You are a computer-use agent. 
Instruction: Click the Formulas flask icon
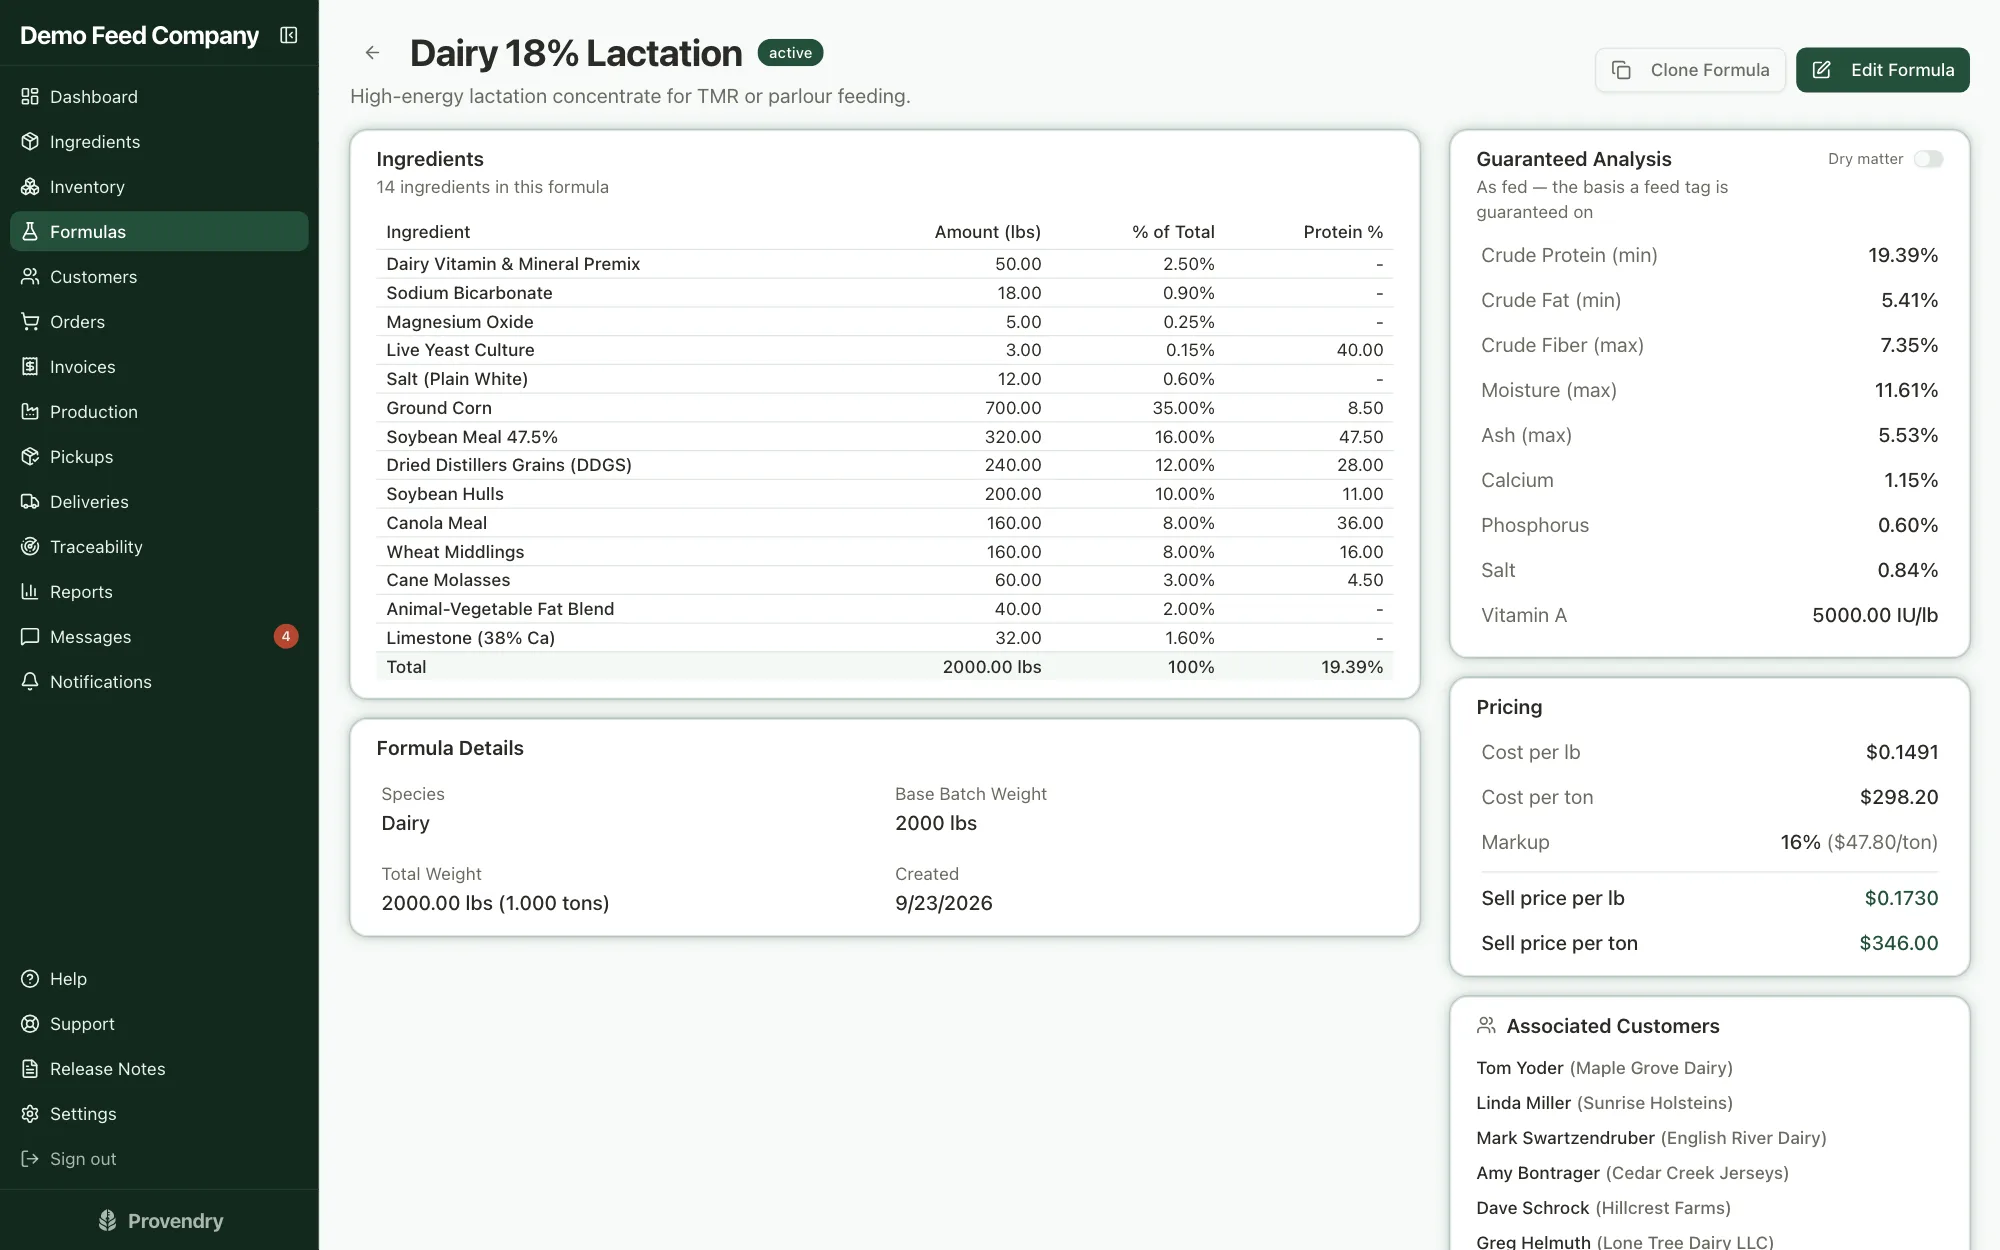(30, 232)
